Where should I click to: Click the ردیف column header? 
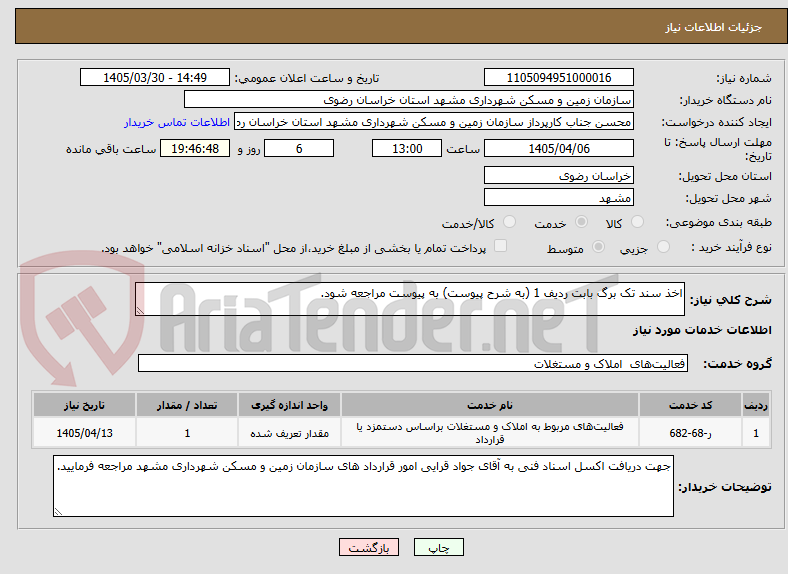point(756,405)
